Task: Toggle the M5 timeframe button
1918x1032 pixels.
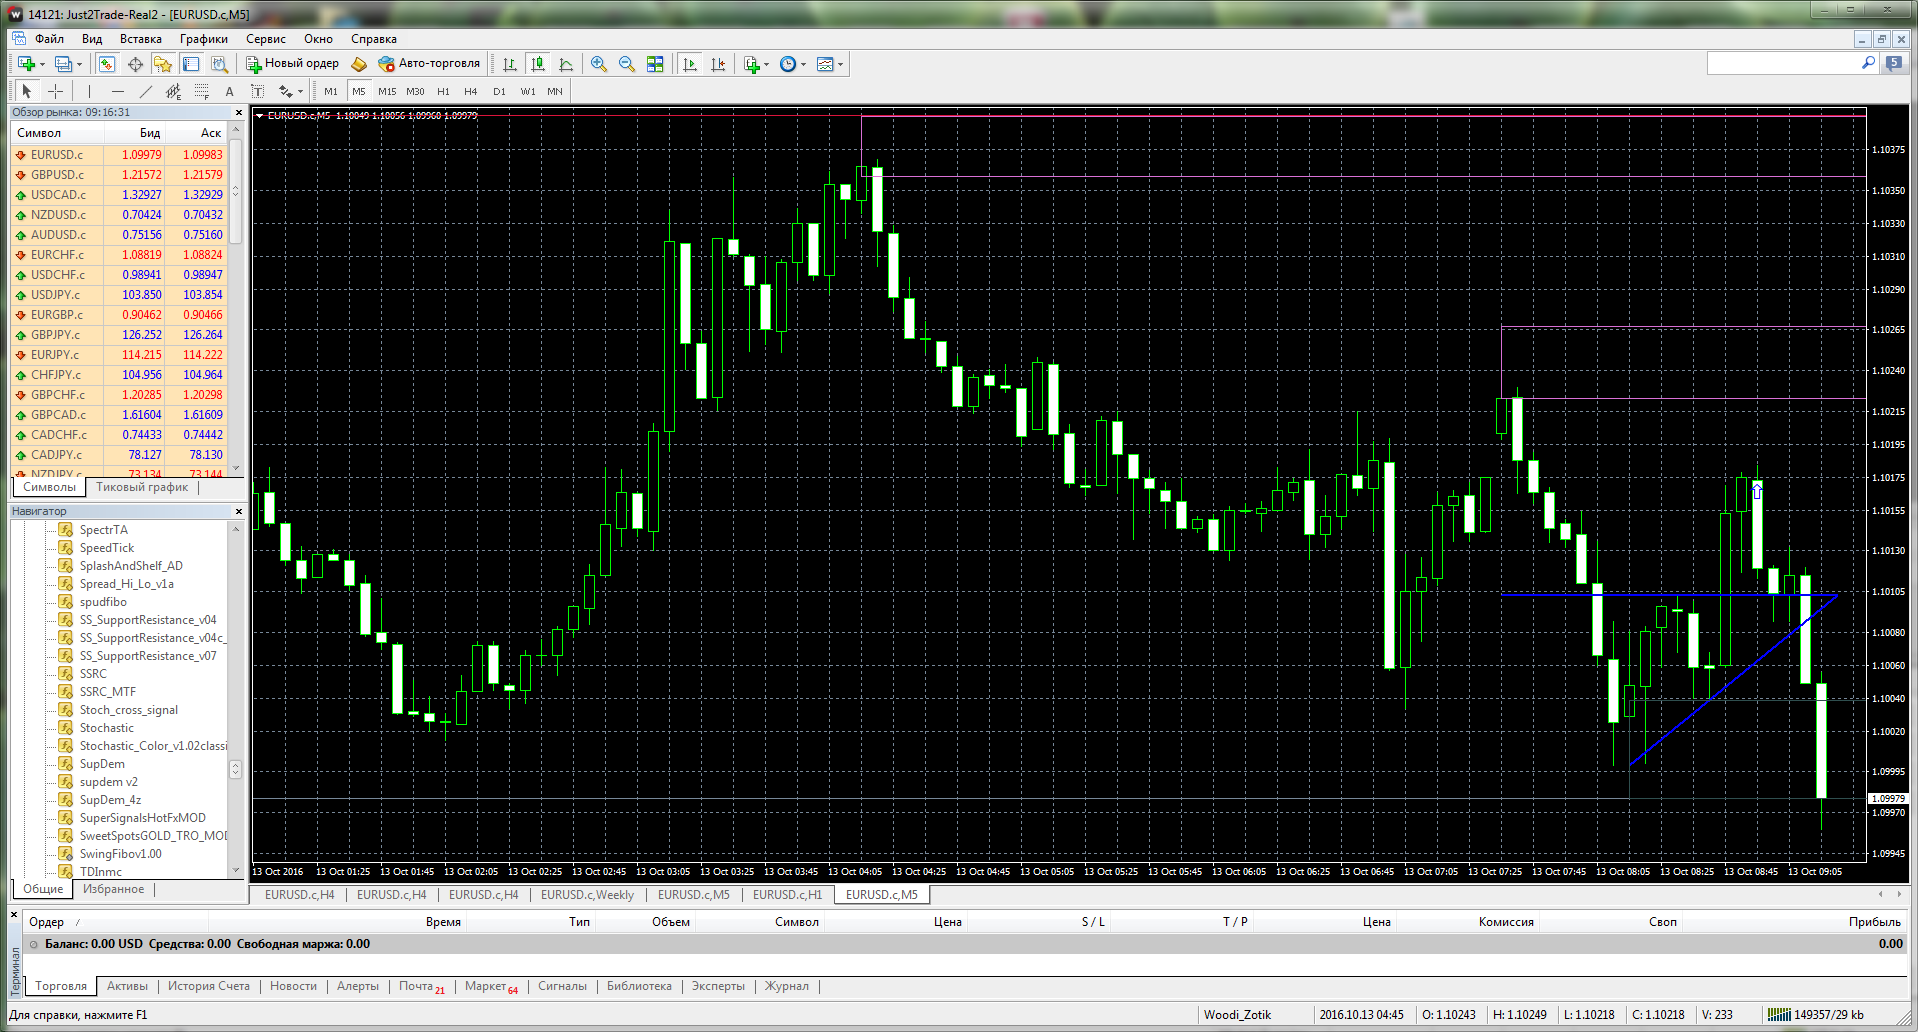Action: click(359, 91)
